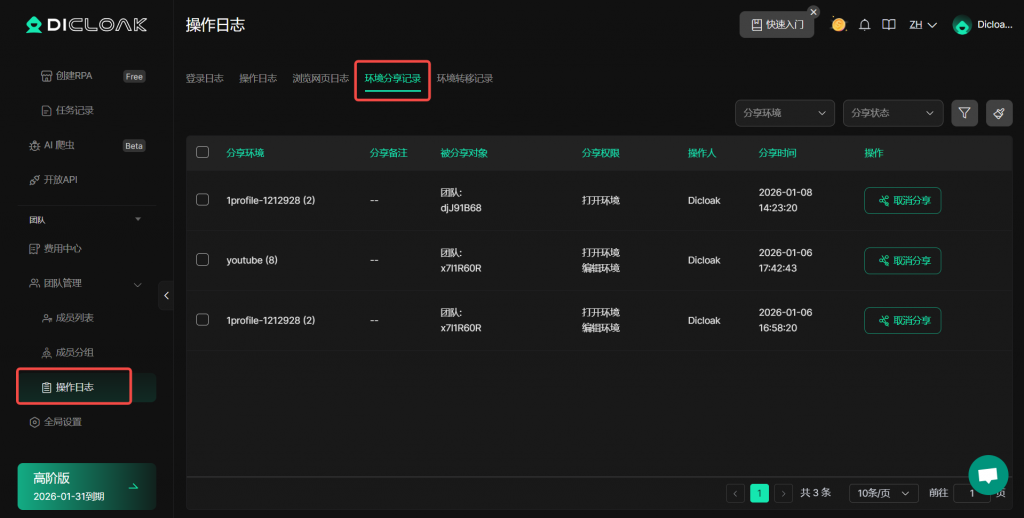Switch to the 环境转移记录 tab
The width and height of the screenshot is (1024, 518).
pyautogui.click(x=464, y=78)
